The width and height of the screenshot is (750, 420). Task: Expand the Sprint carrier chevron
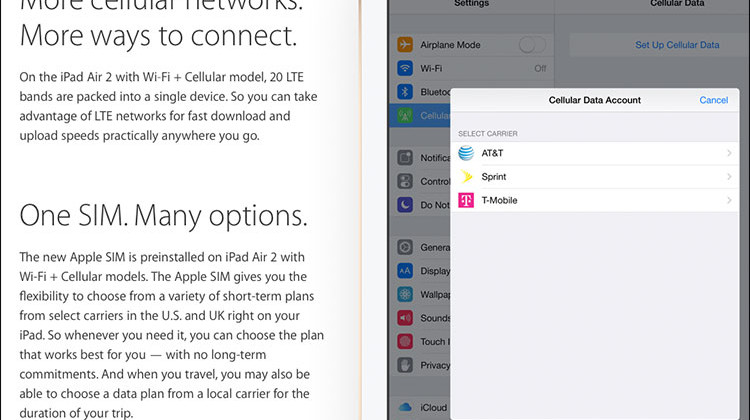point(729,177)
